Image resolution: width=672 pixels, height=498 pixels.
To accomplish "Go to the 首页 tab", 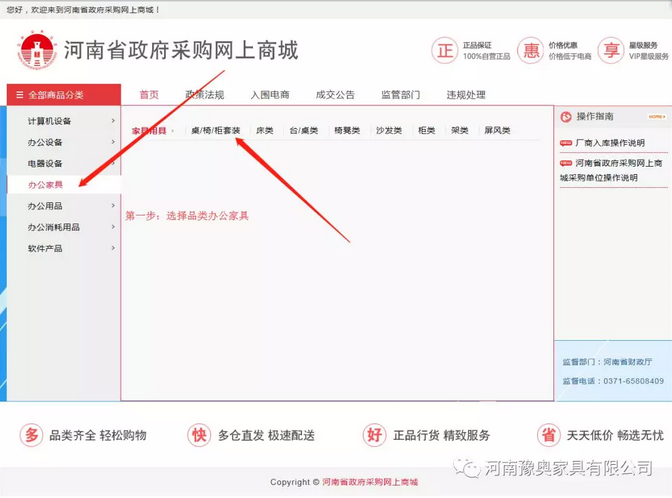I will pyautogui.click(x=149, y=95).
